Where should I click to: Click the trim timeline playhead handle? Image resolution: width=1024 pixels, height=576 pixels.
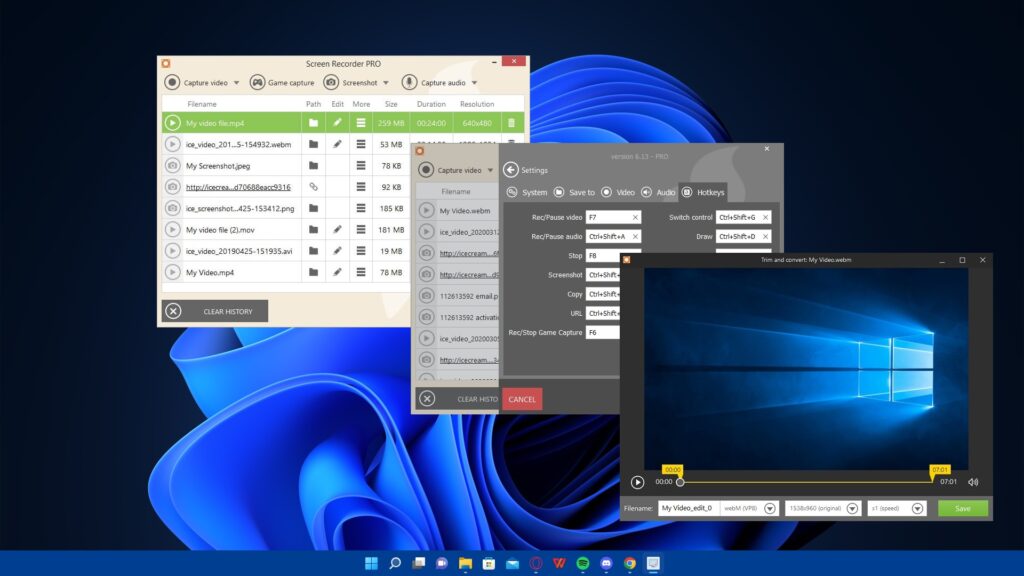(680, 482)
